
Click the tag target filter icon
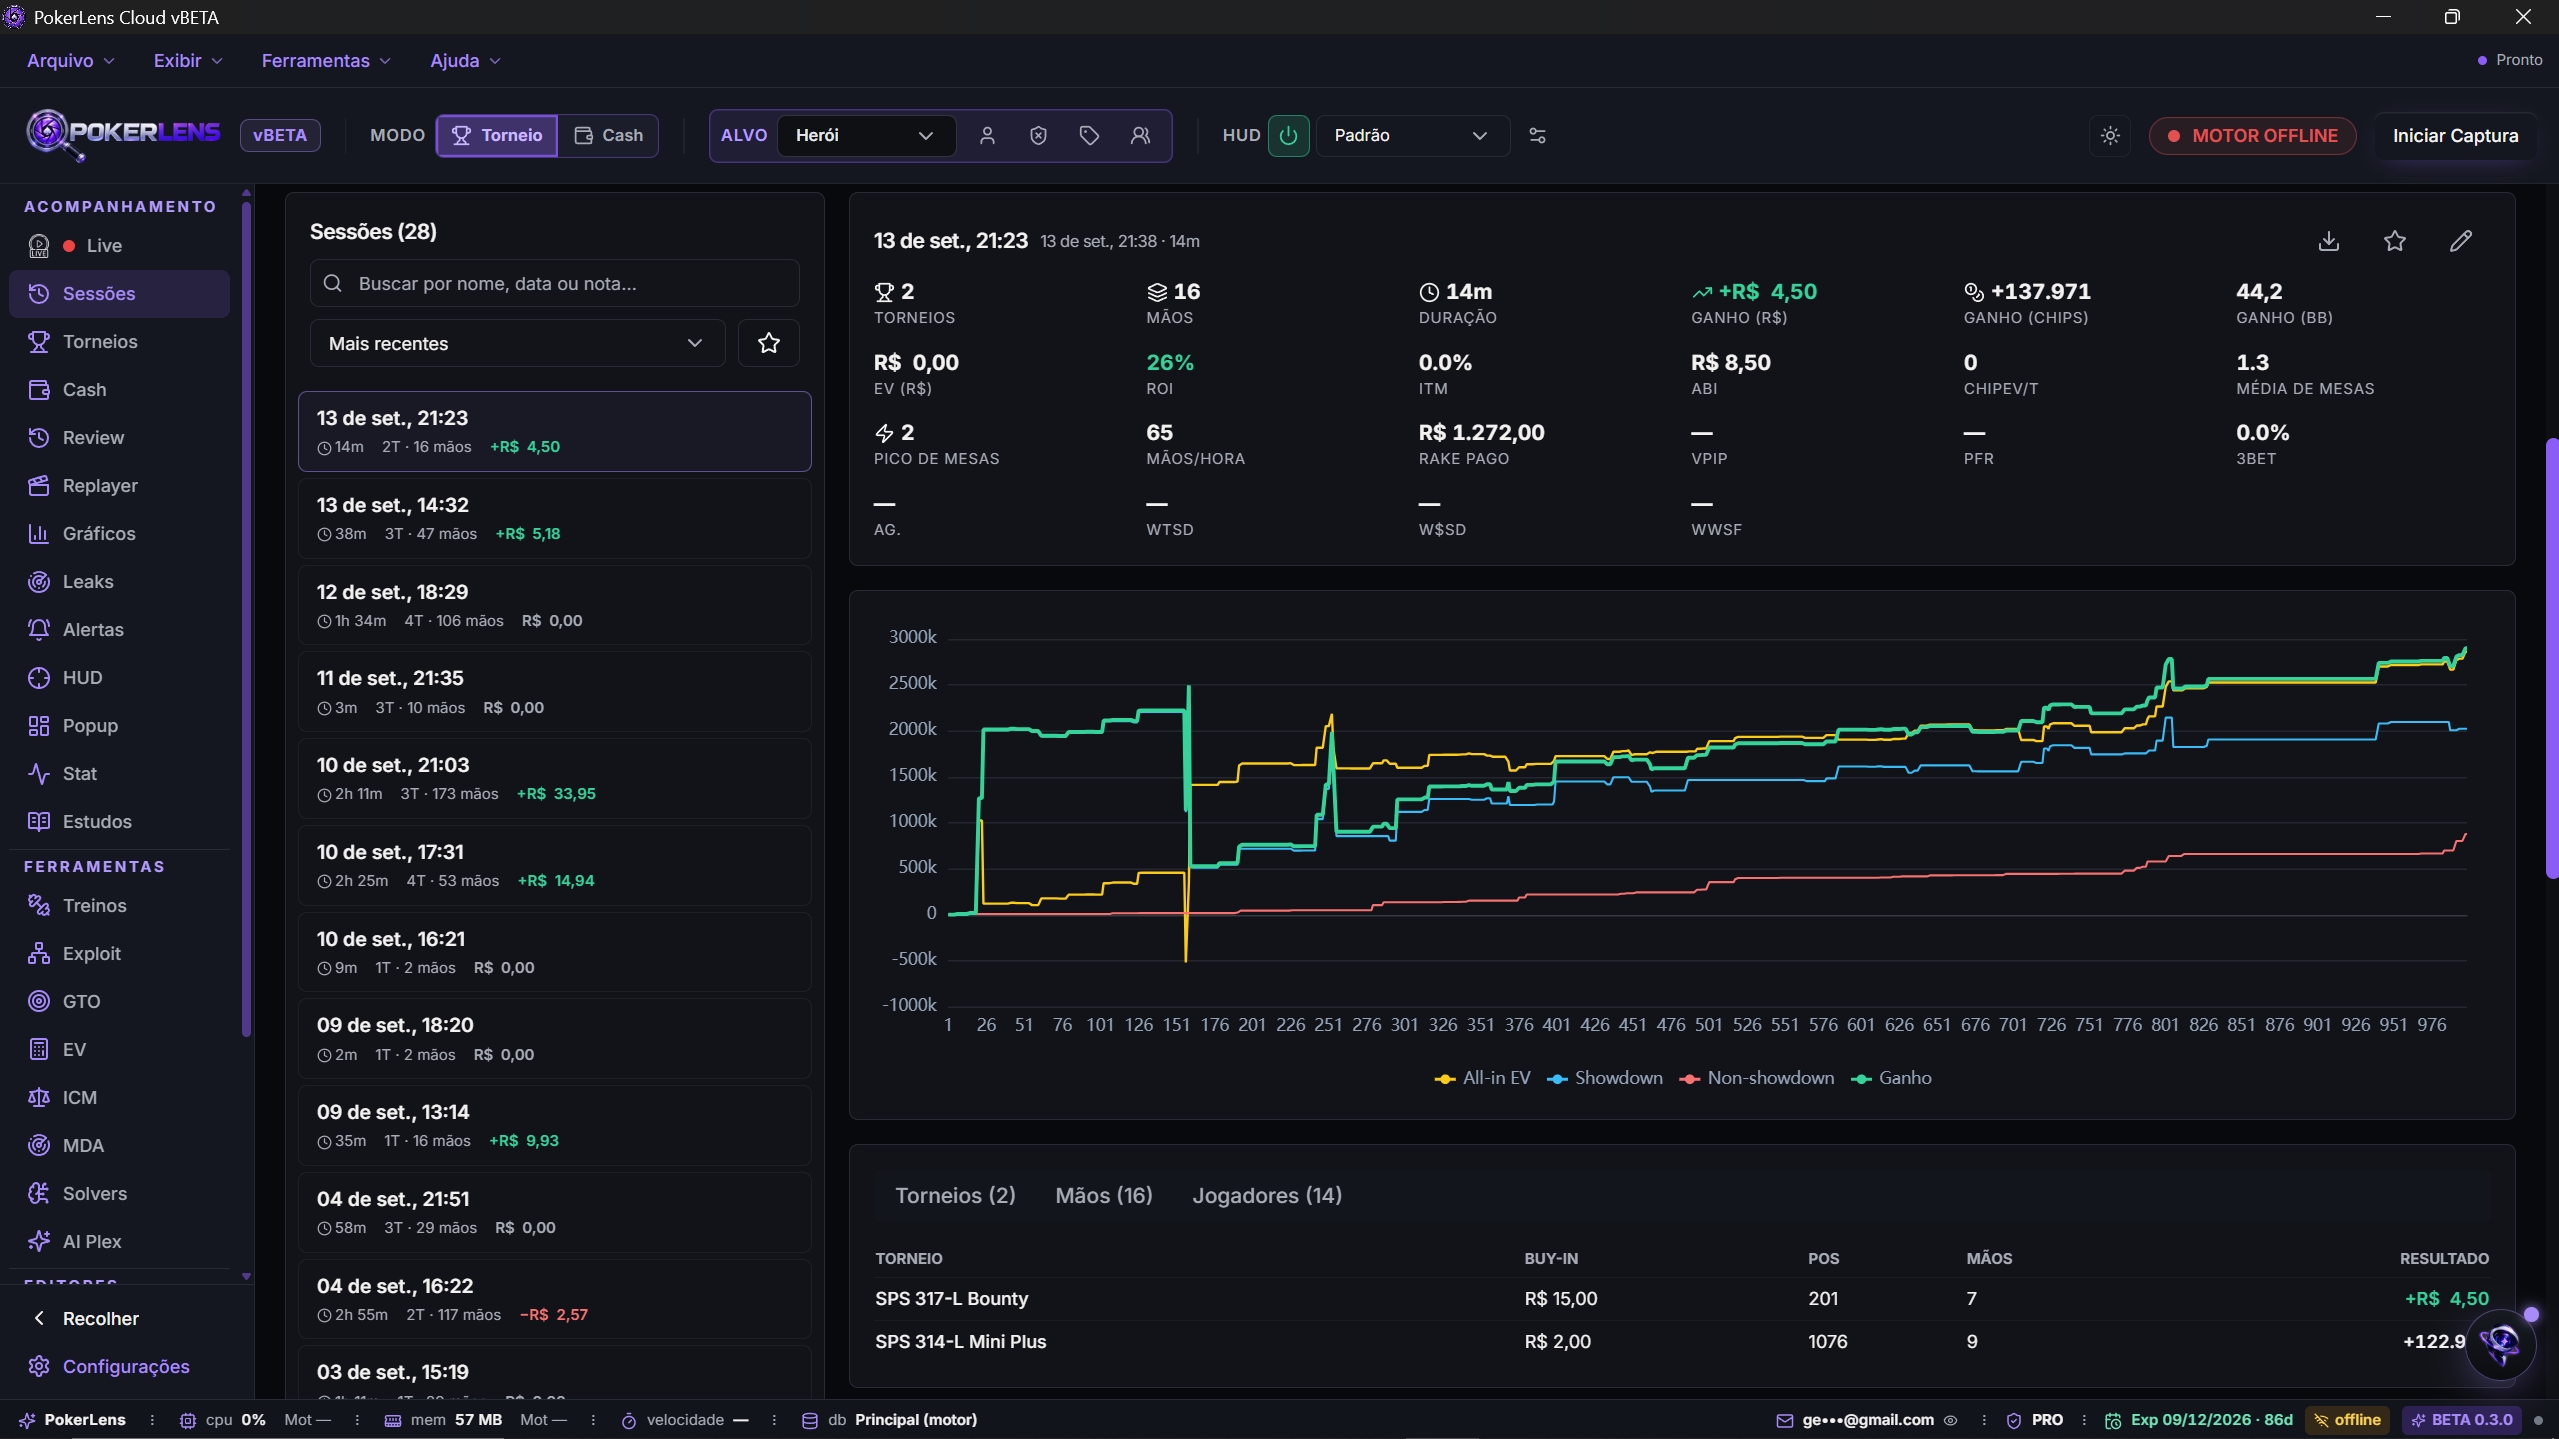[x=1089, y=136]
